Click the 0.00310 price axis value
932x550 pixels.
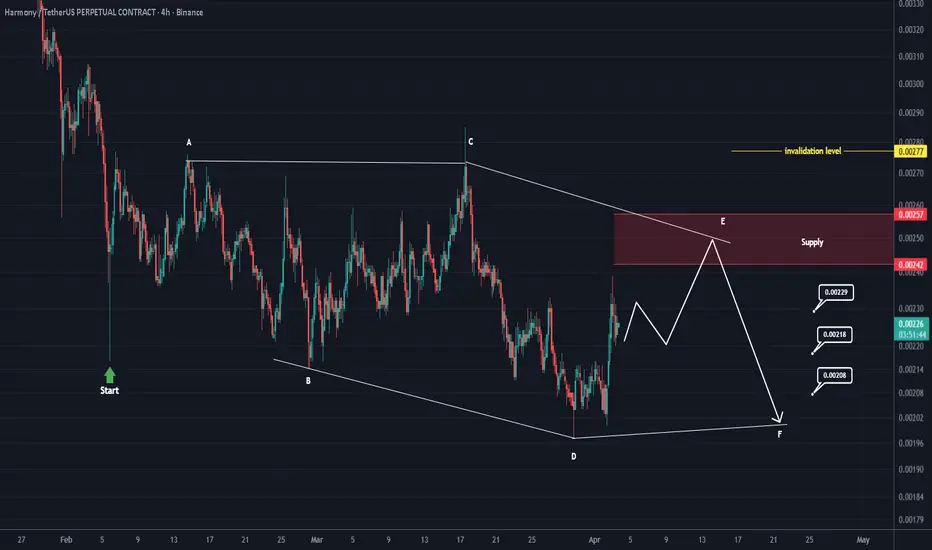click(x=911, y=56)
